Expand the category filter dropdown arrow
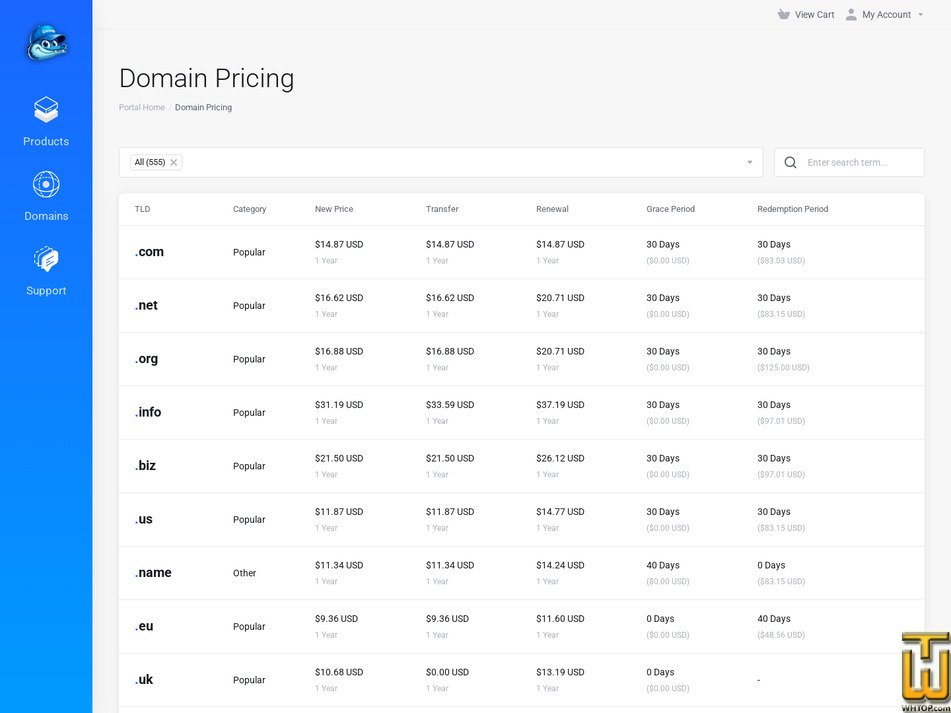This screenshot has height=713, width=951. (x=749, y=163)
